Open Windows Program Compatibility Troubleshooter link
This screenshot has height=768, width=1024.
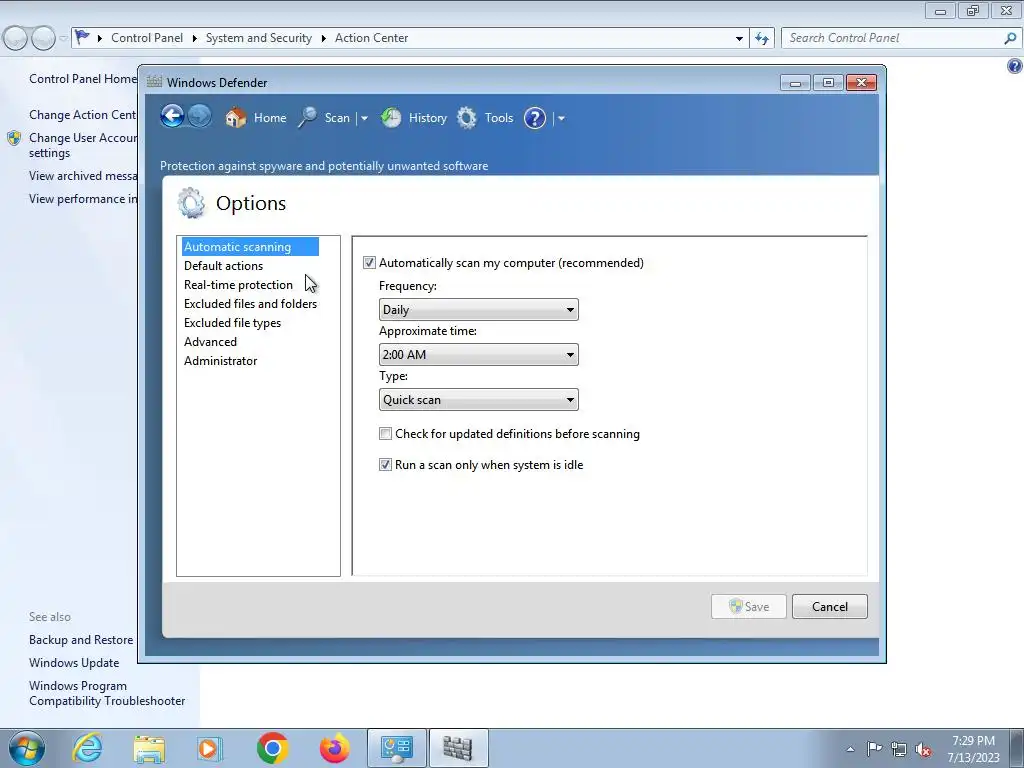(x=107, y=693)
